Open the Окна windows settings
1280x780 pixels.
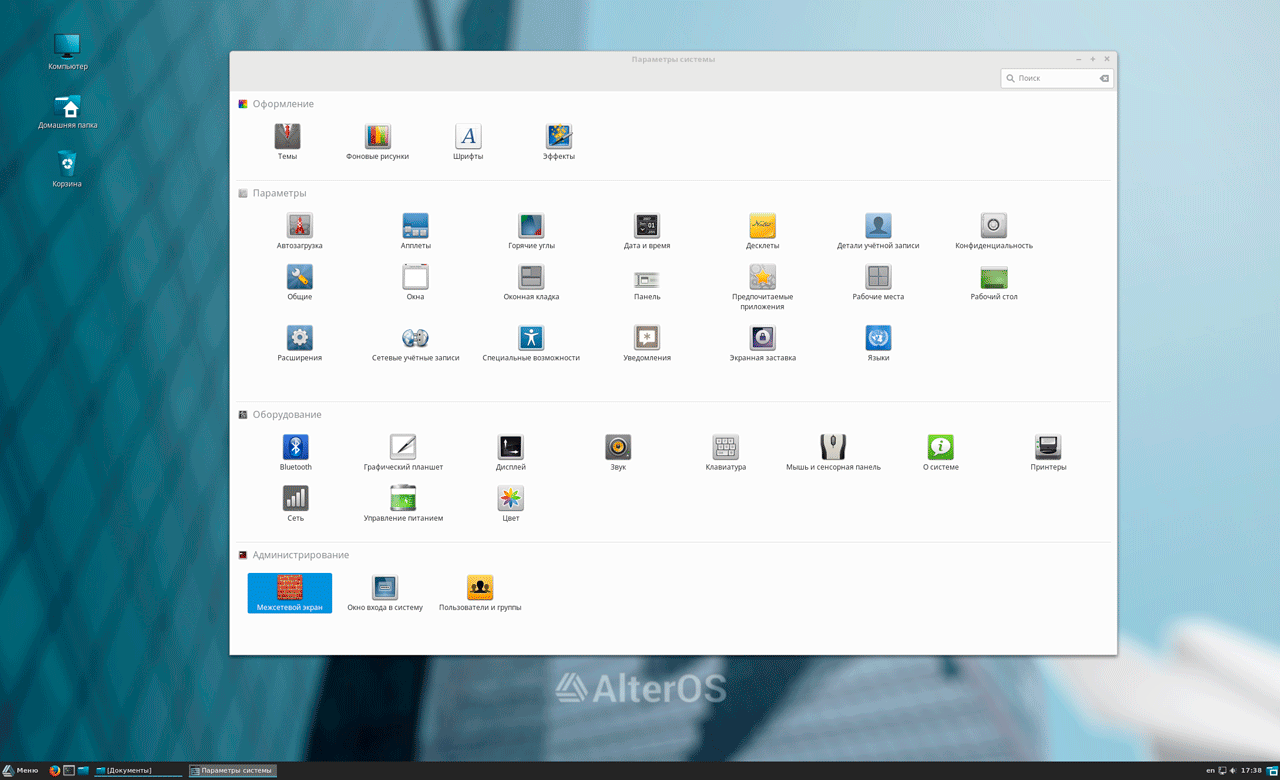coord(415,282)
